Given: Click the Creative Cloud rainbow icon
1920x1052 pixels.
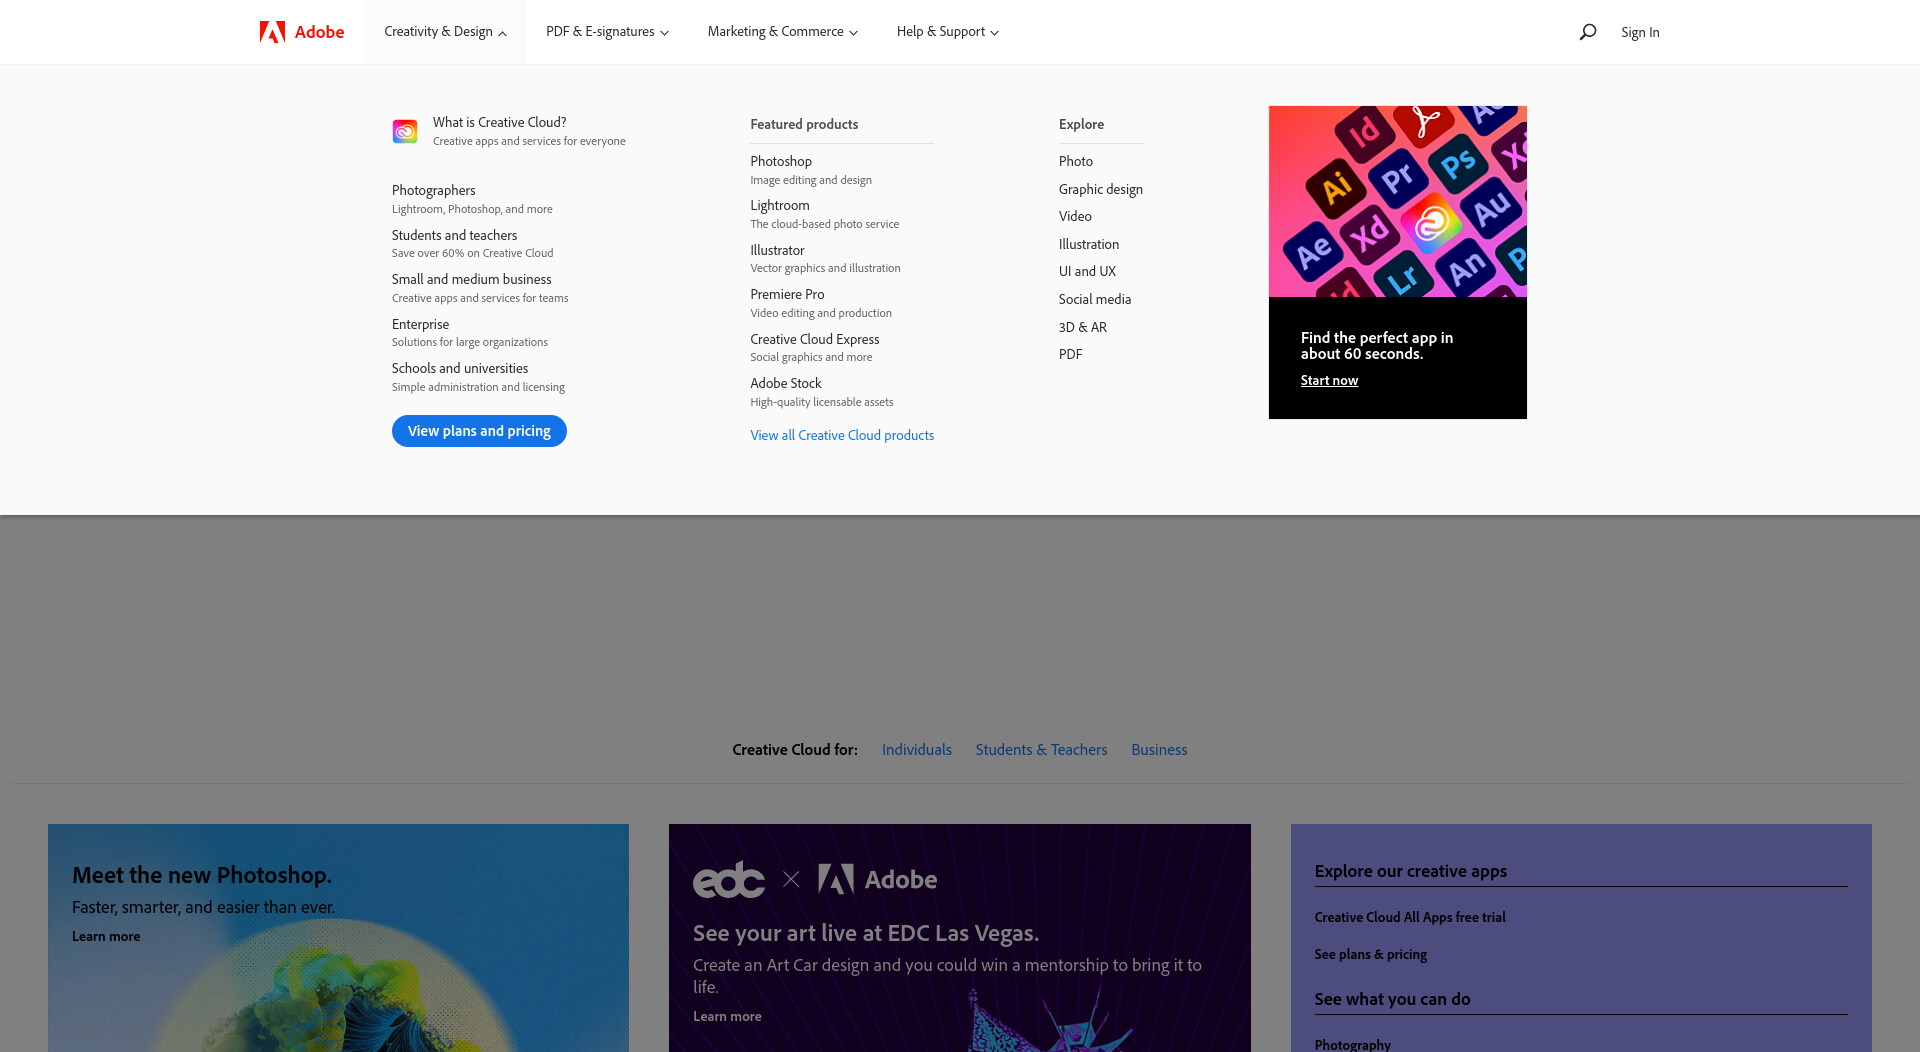Looking at the screenshot, I should (405, 131).
